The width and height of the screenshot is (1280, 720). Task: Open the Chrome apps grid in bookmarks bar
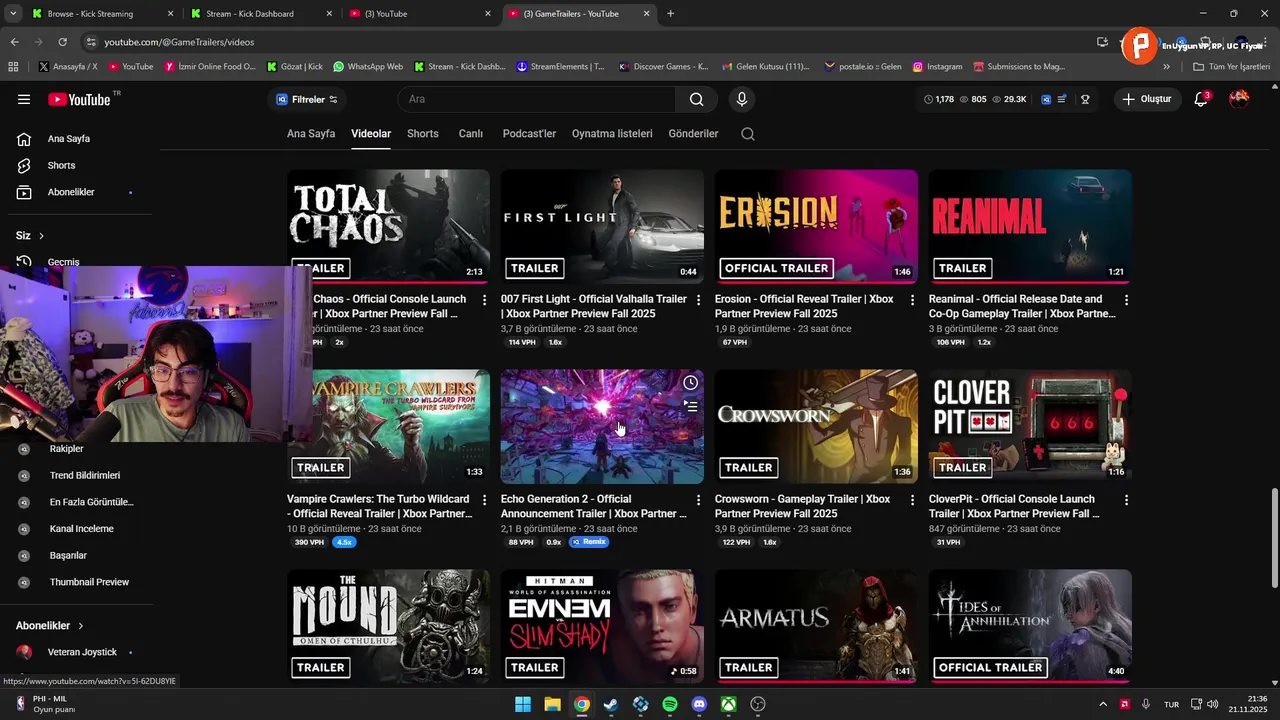click(x=13, y=67)
